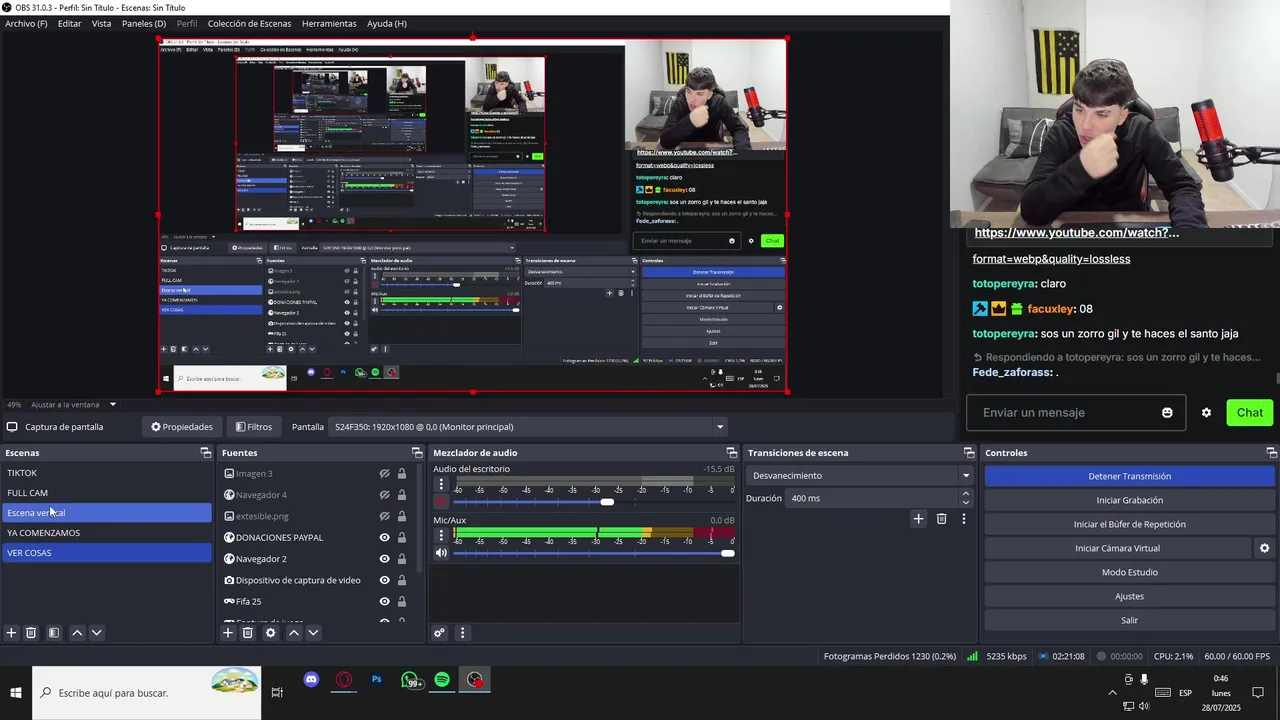Screen dimensions: 1280x720
Task: Hide the DONACIONES PAYPAL source
Action: click(384, 538)
